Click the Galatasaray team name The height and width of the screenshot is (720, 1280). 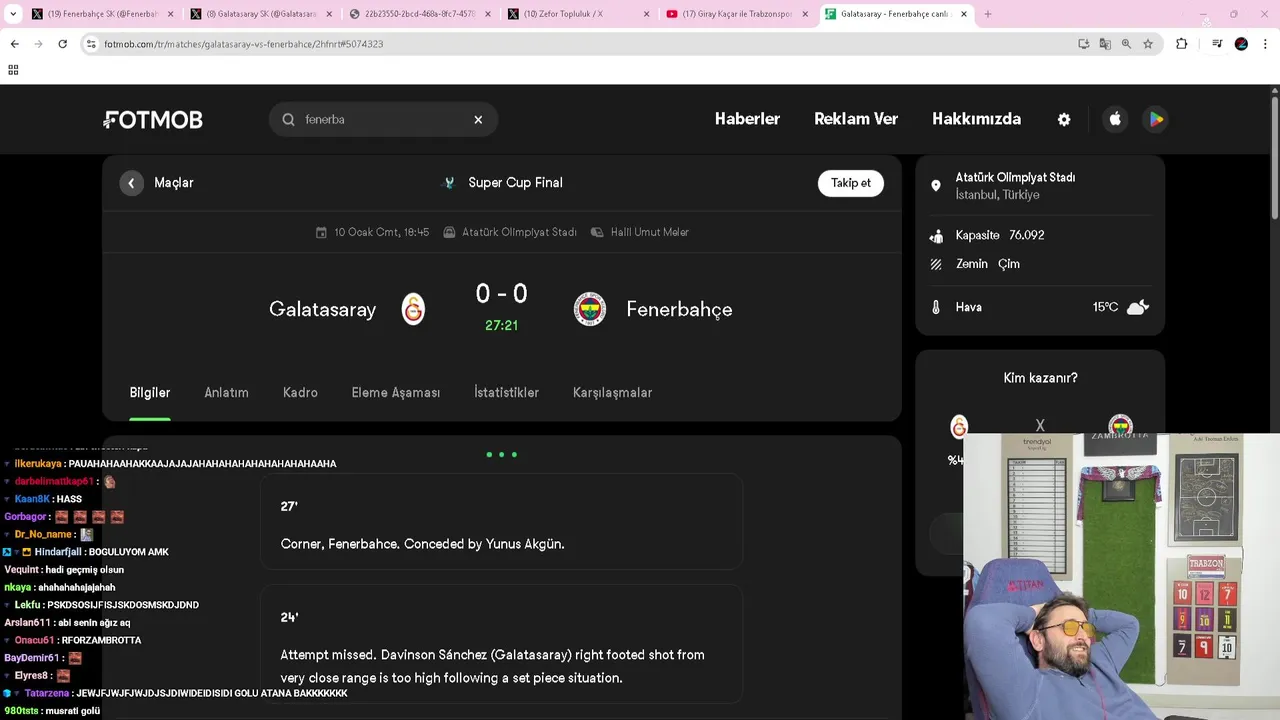[x=322, y=310]
